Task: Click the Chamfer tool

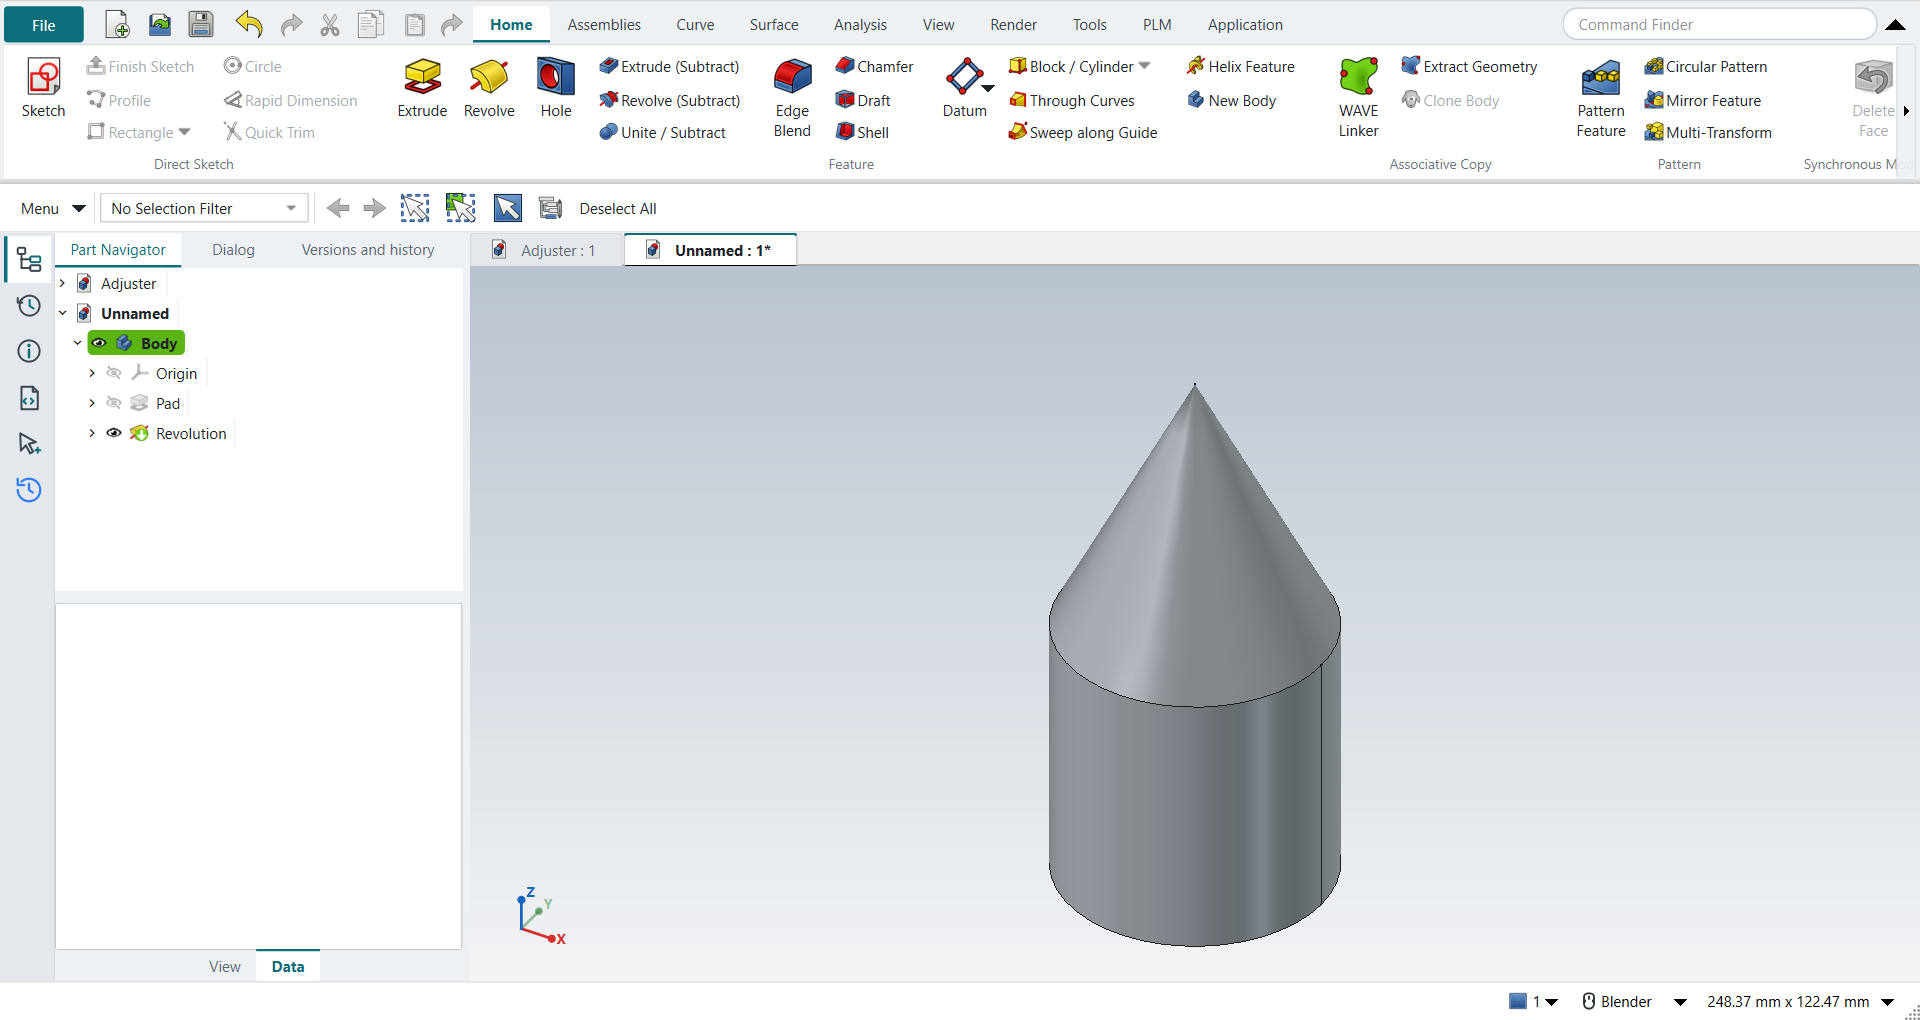Action: [874, 66]
